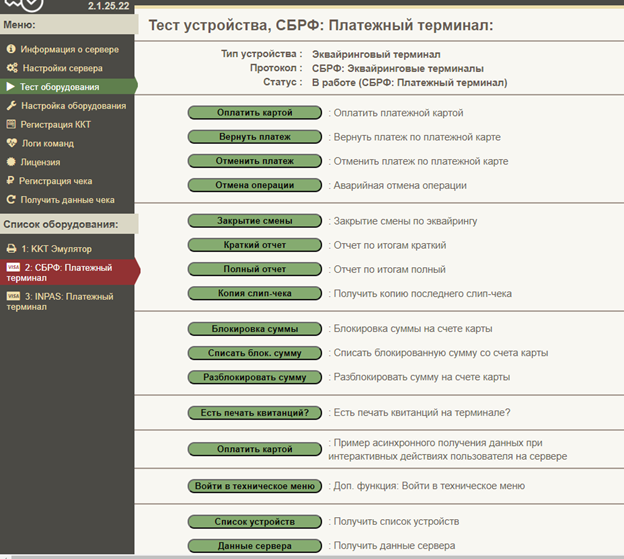
Task: Open Получить данные чека menu item
Action: (67, 200)
